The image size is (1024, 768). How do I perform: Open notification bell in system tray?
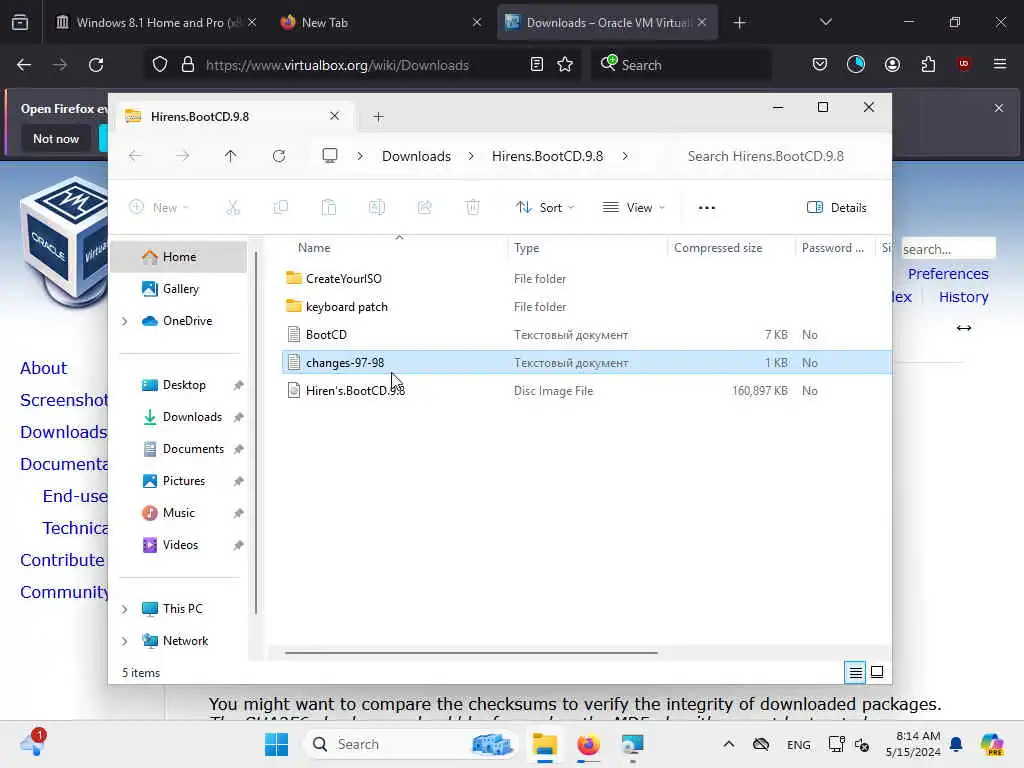tap(956, 744)
